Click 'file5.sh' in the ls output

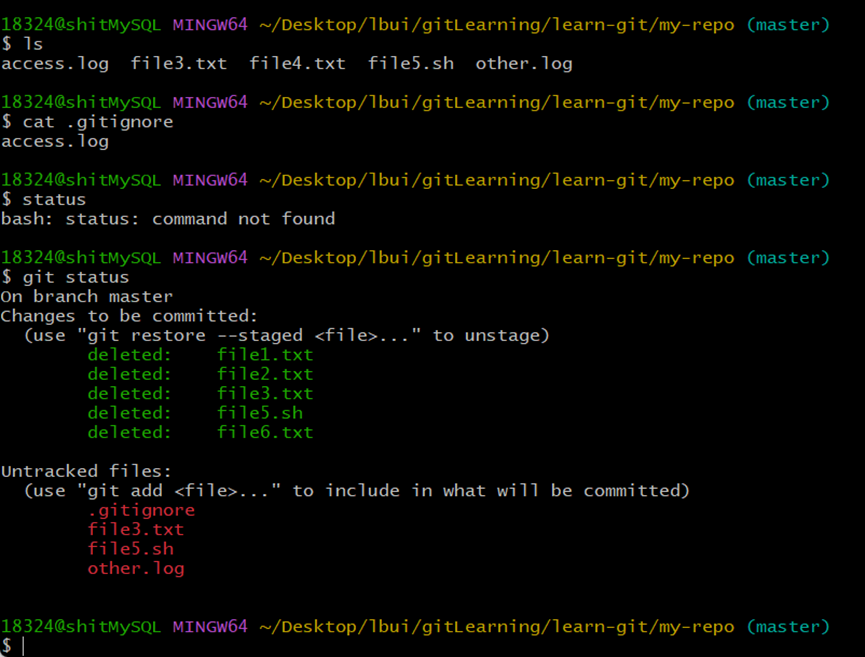(x=411, y=64)
